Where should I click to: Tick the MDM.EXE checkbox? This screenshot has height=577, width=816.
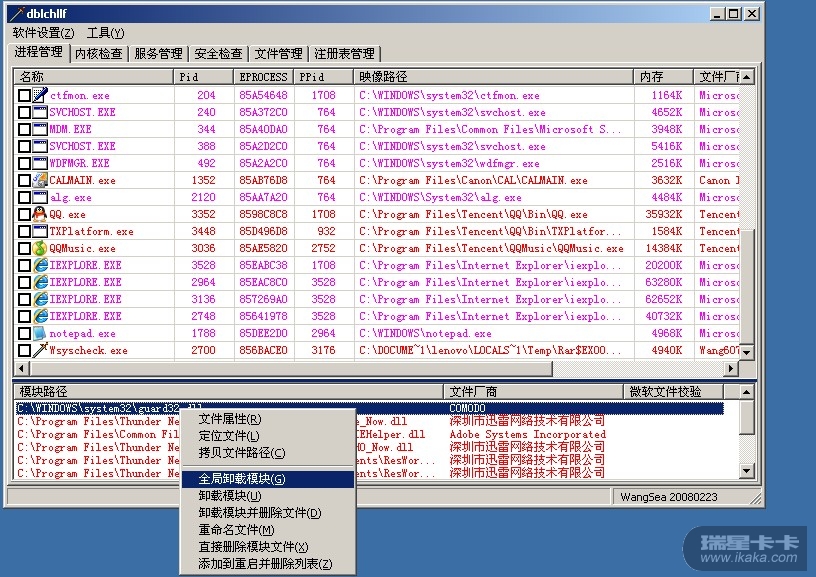click(x=24, y=130)
